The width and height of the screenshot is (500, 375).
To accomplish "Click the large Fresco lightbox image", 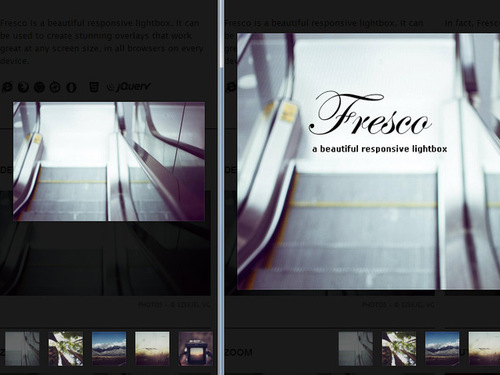I will pos(368,161).
